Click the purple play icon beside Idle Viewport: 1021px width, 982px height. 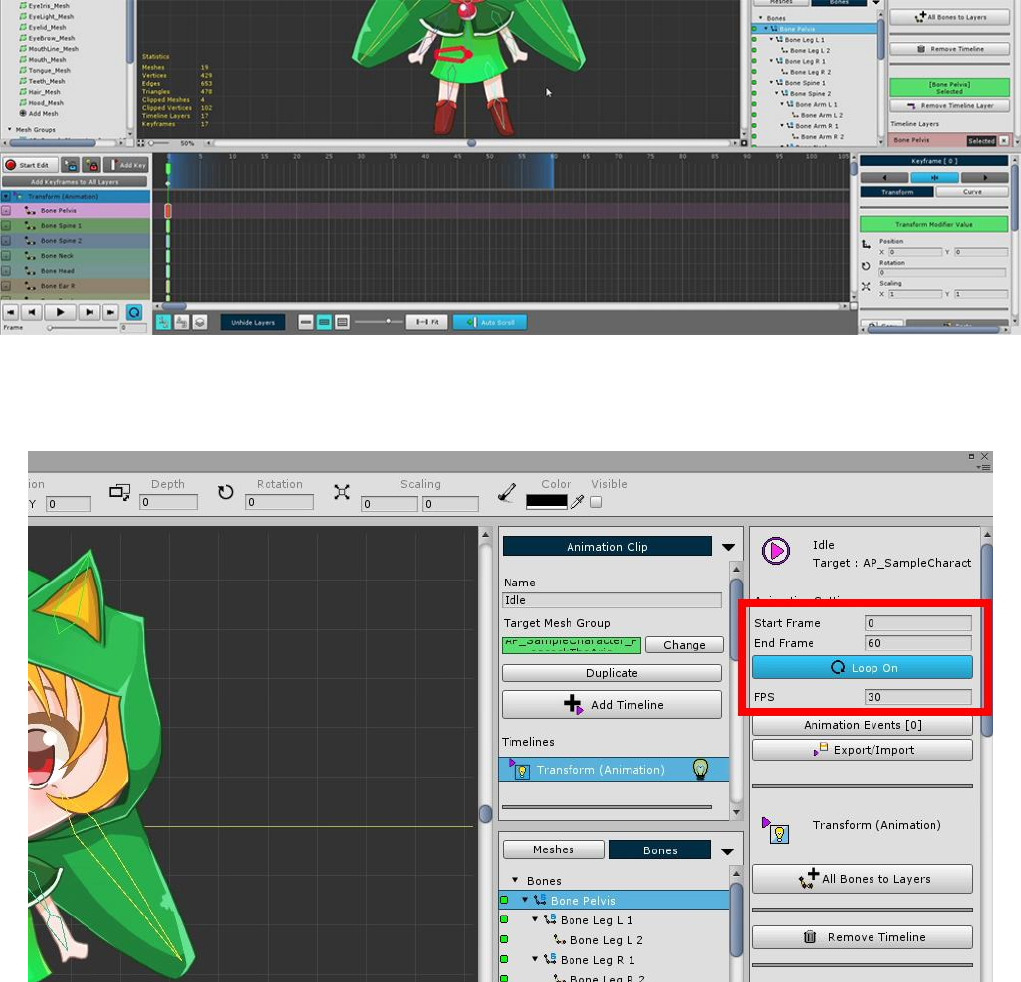[776, 552]
